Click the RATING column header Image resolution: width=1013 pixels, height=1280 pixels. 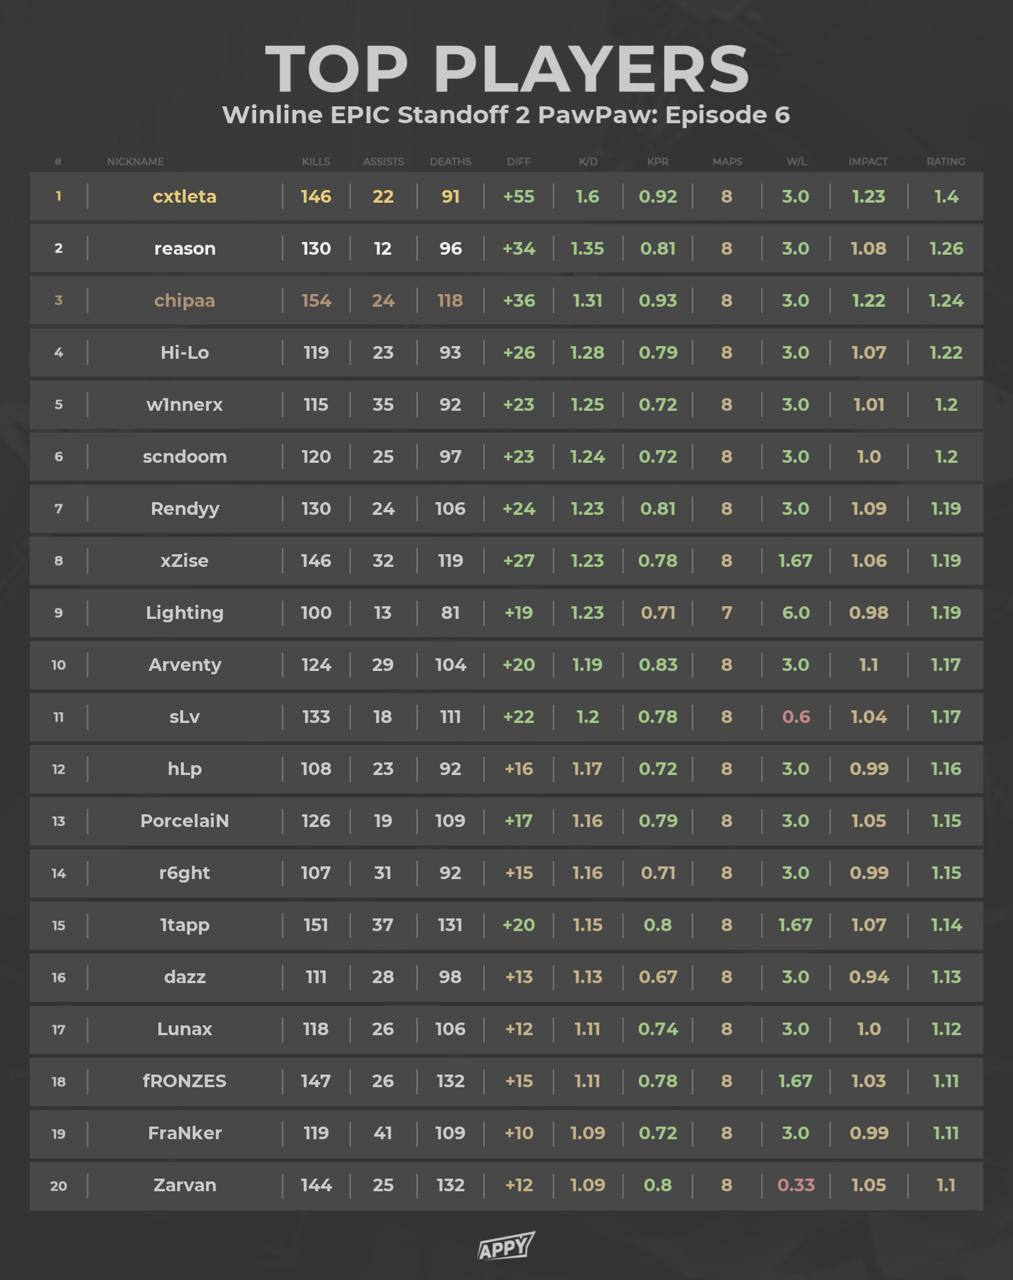(x=945, y=161)
